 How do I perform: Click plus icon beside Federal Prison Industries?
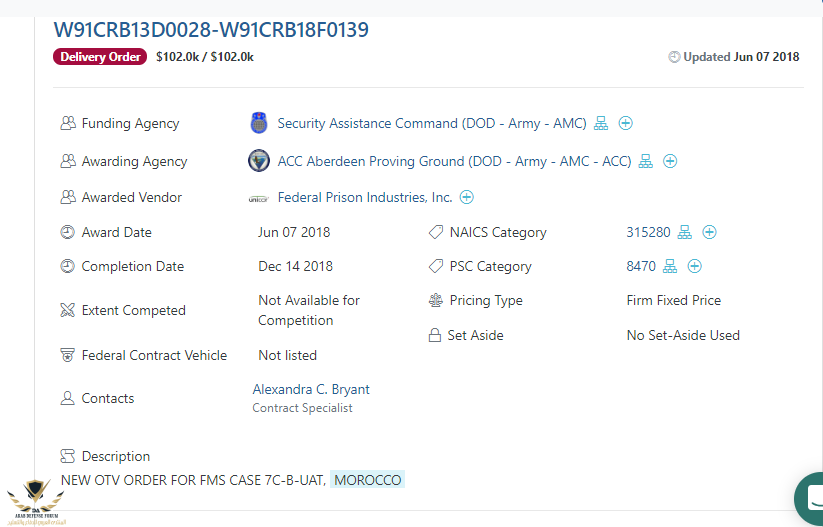click(467, 197)
